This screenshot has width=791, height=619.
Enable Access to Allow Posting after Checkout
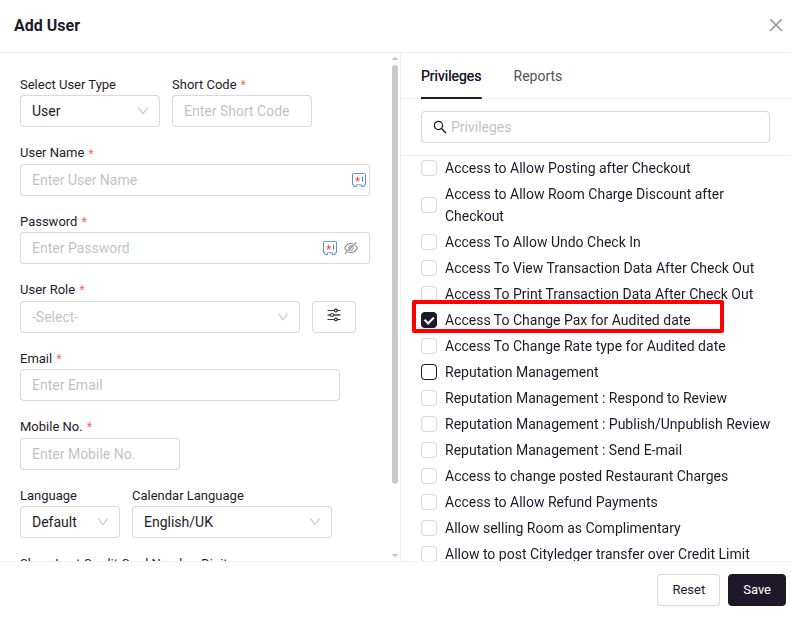click(x=429, y=168)
